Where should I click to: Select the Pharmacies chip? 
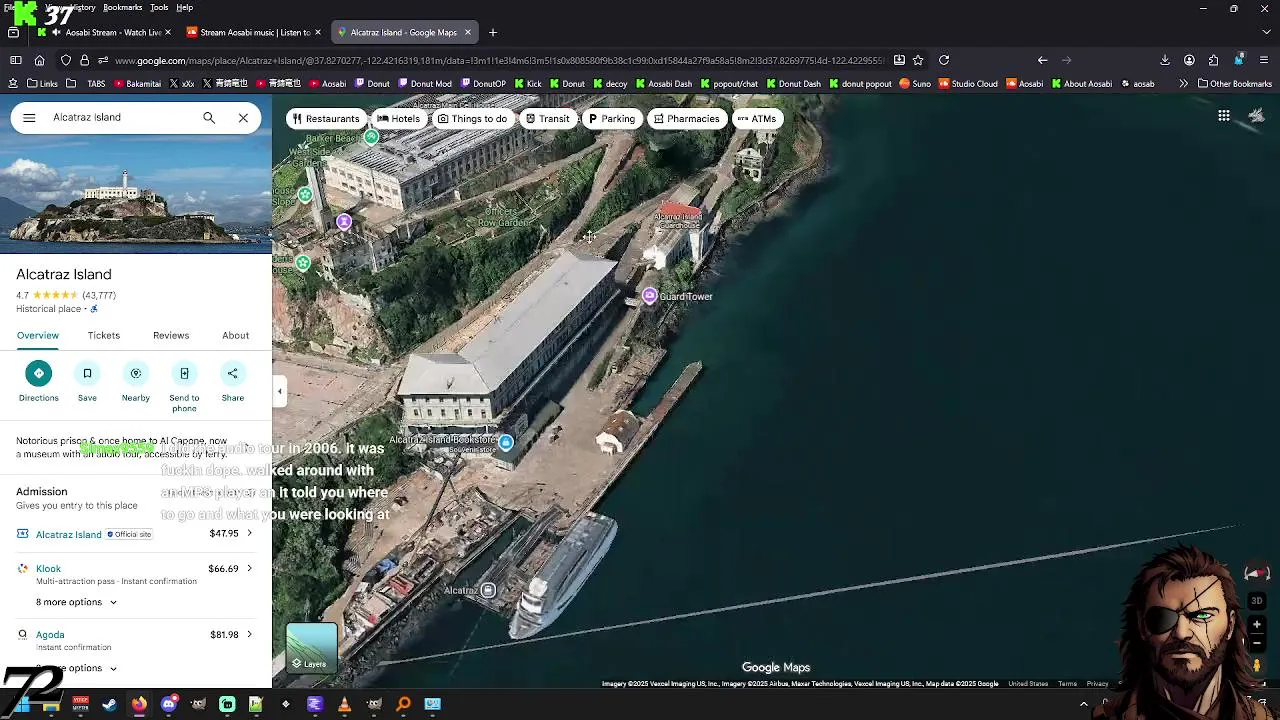686,119
